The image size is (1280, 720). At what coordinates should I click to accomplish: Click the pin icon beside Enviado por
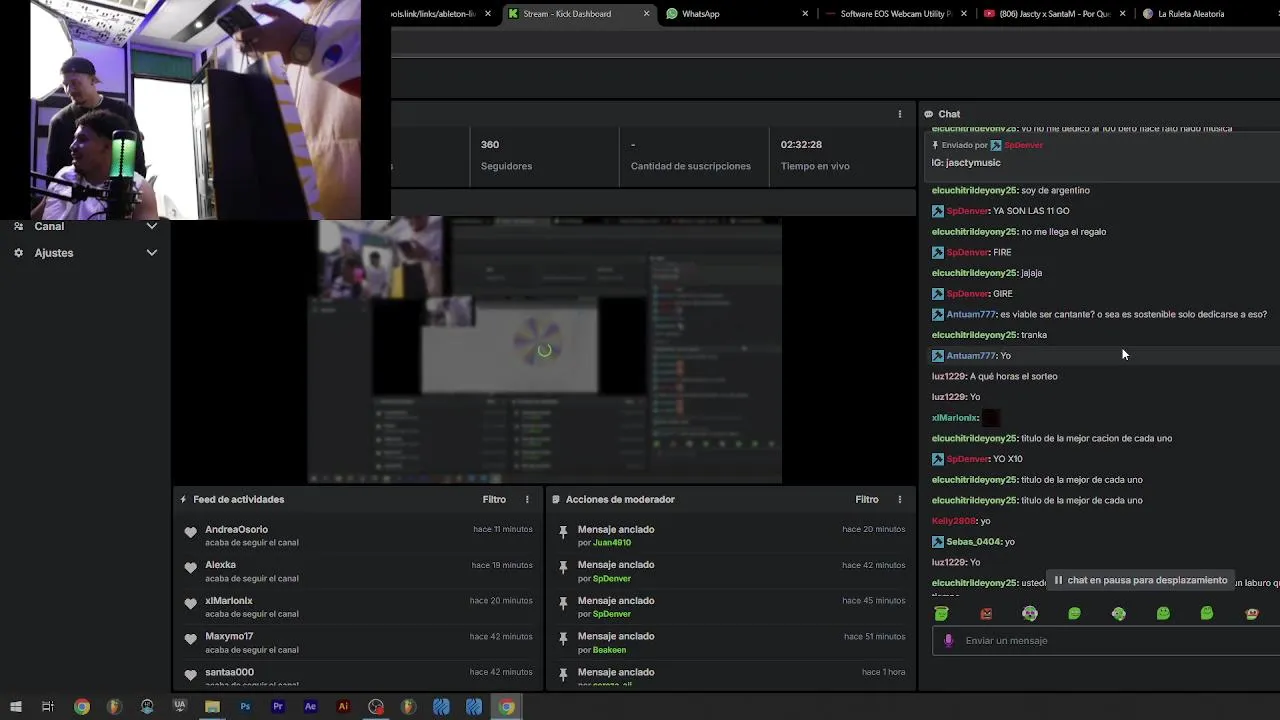935,145
